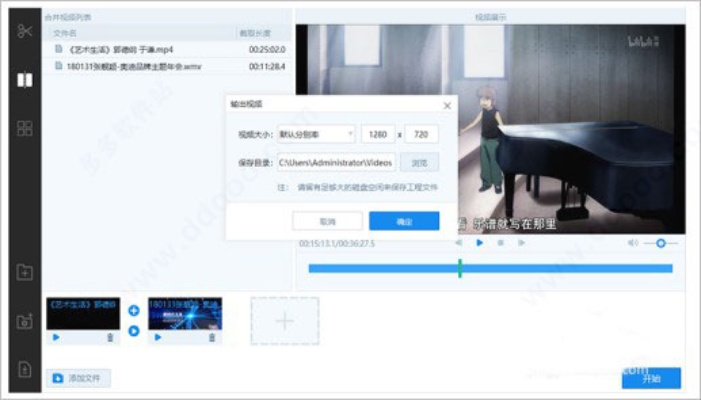The width and height of the screenshot is (701, 400).
Task: Click the height field showing 720
Action: click(421, 134)
